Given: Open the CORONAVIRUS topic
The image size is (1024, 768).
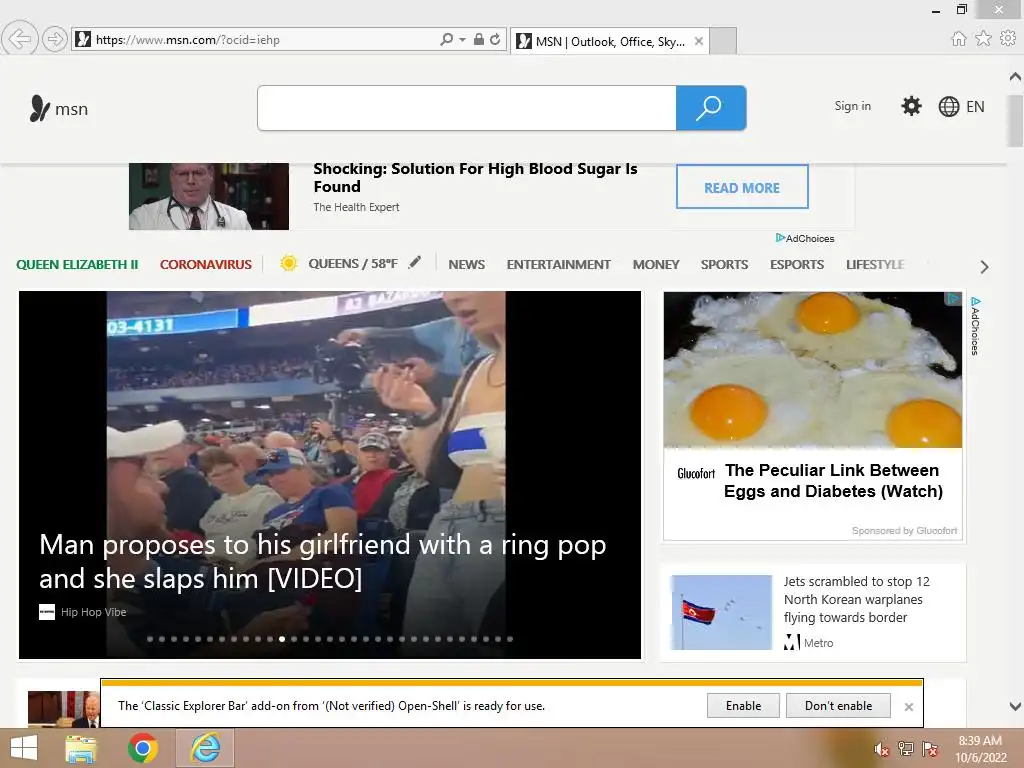Looking at the screenshot, I should pyautogui.click(x=206, y=264).
